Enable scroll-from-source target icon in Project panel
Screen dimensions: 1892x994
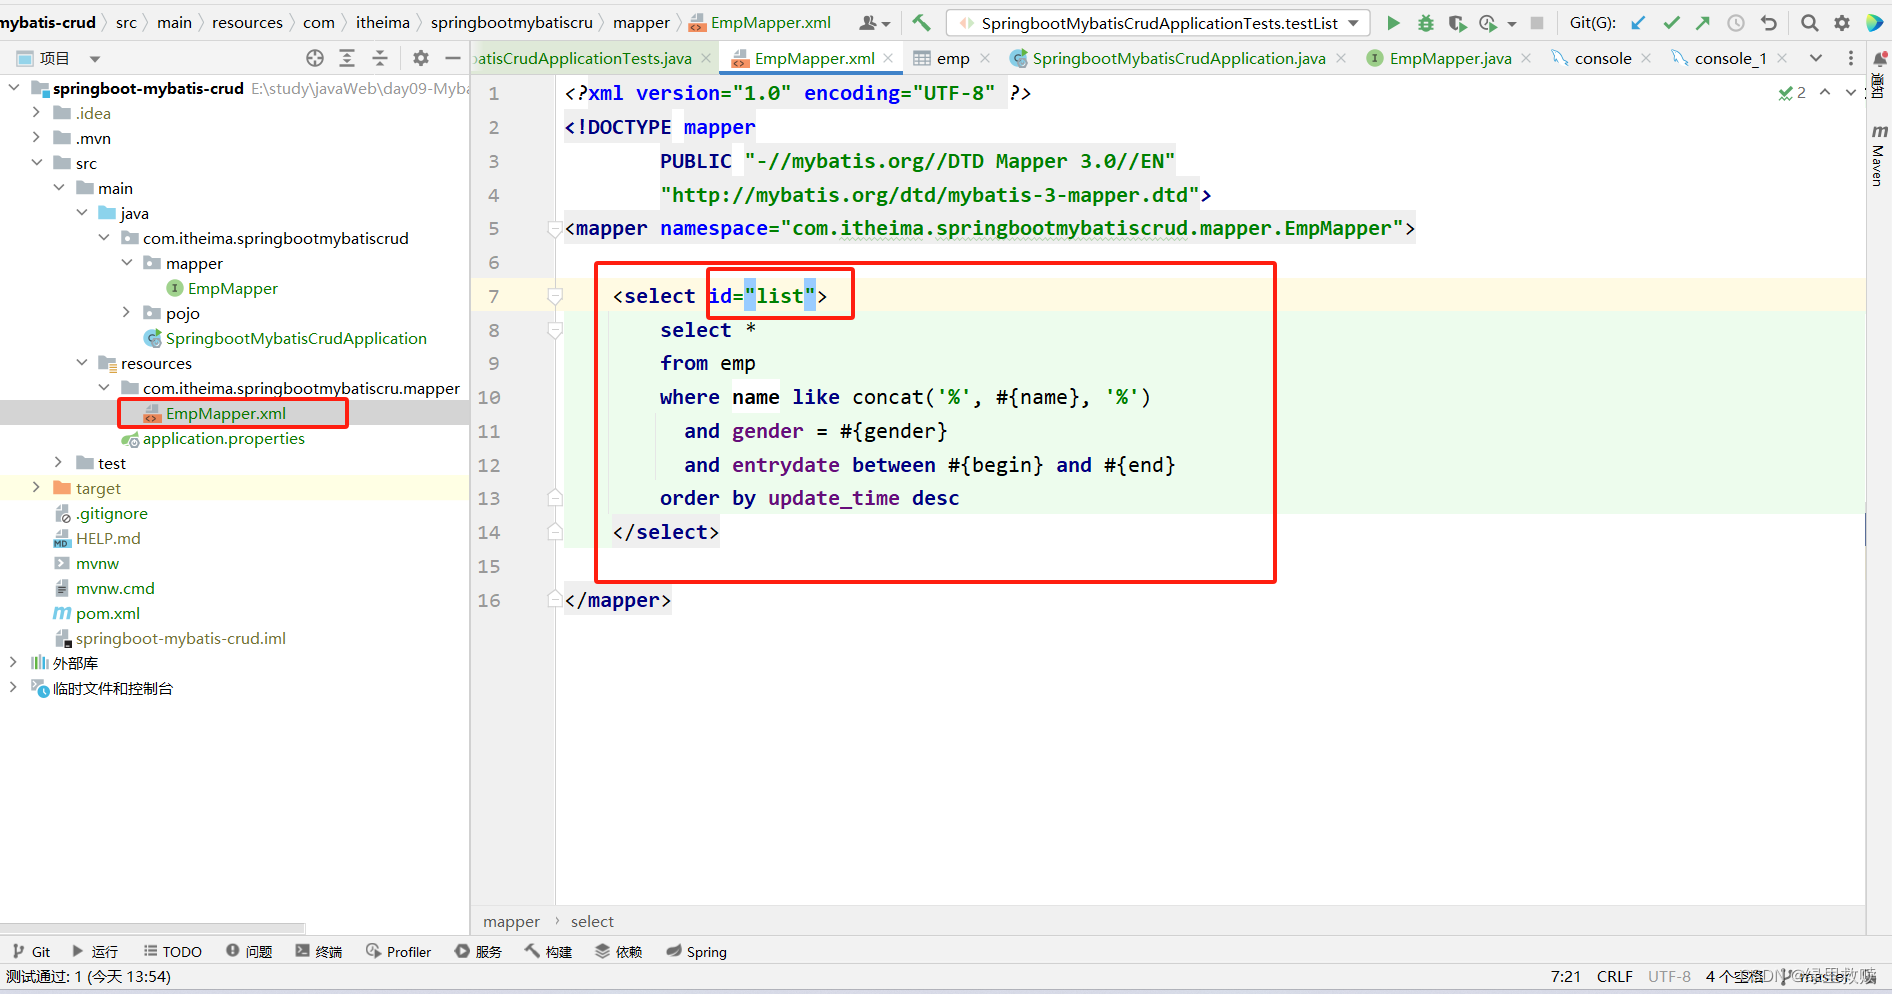[314, 58]
